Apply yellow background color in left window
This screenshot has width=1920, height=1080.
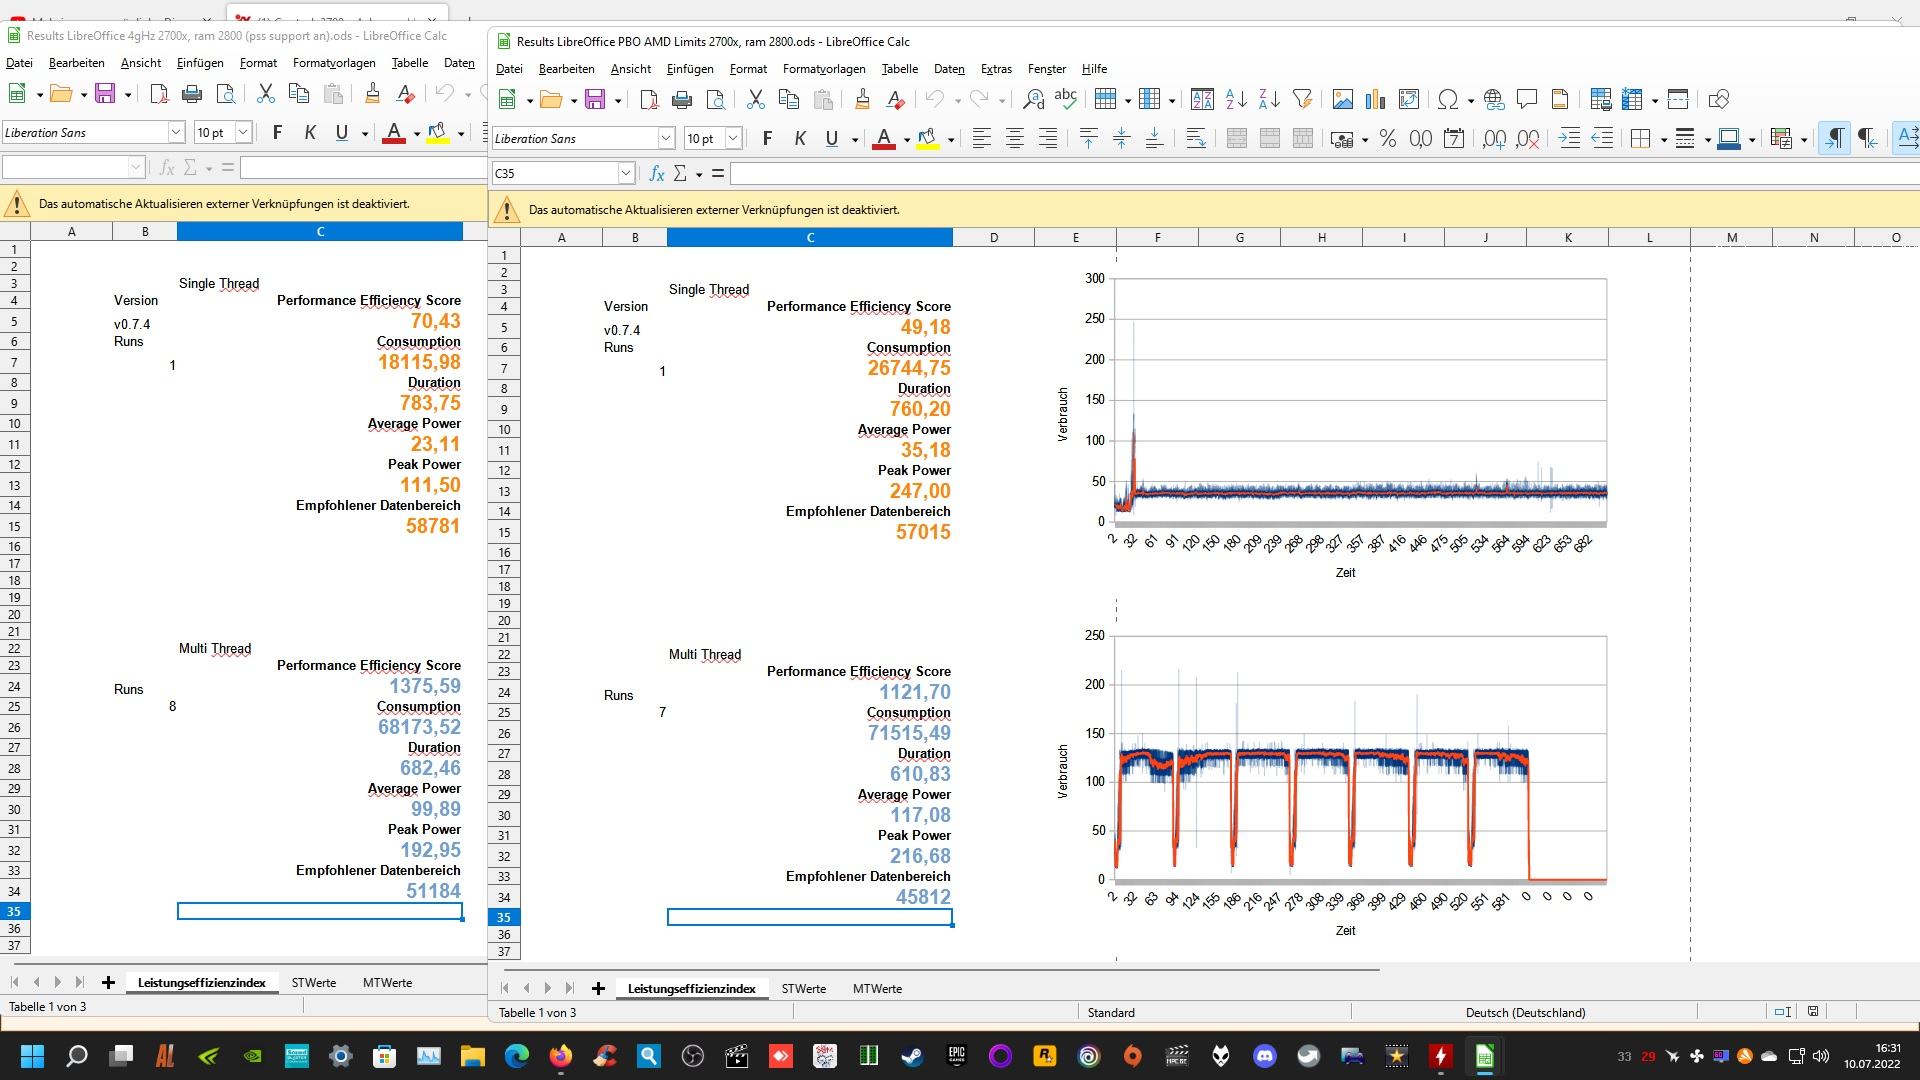pyautogui.click(x=437, y=132)
